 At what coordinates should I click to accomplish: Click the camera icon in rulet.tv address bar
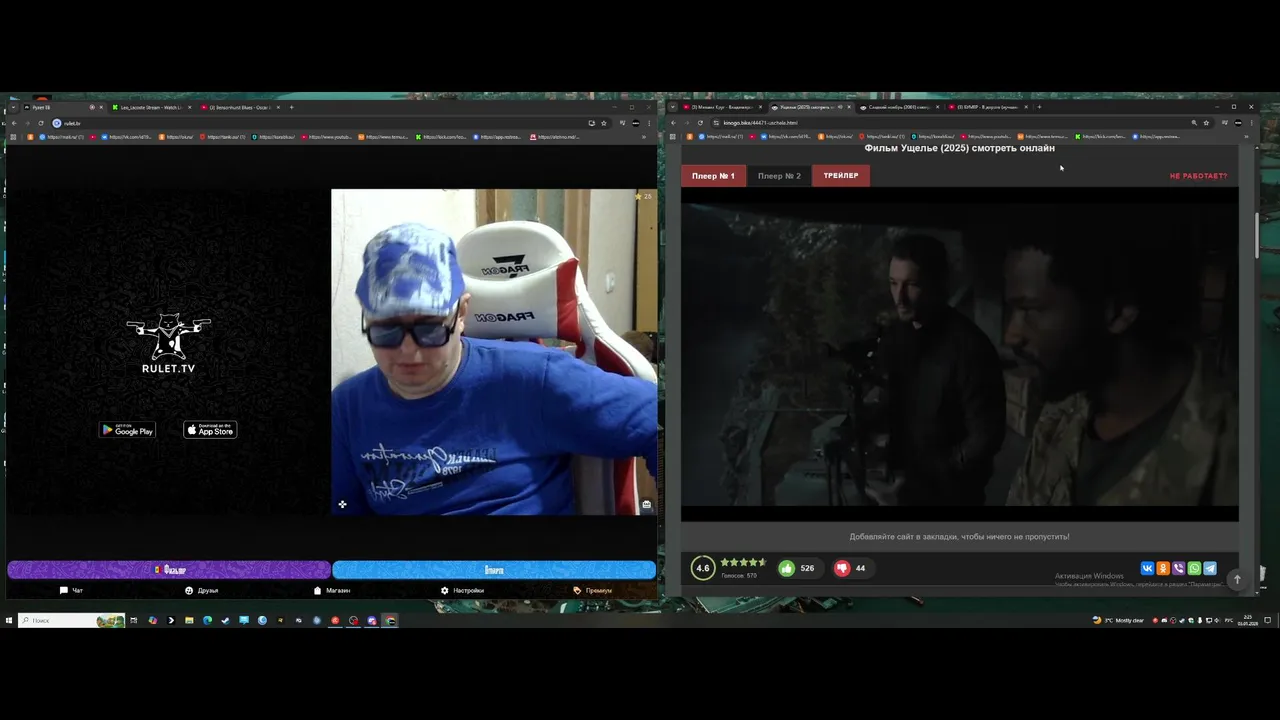(x=592, y=123)
